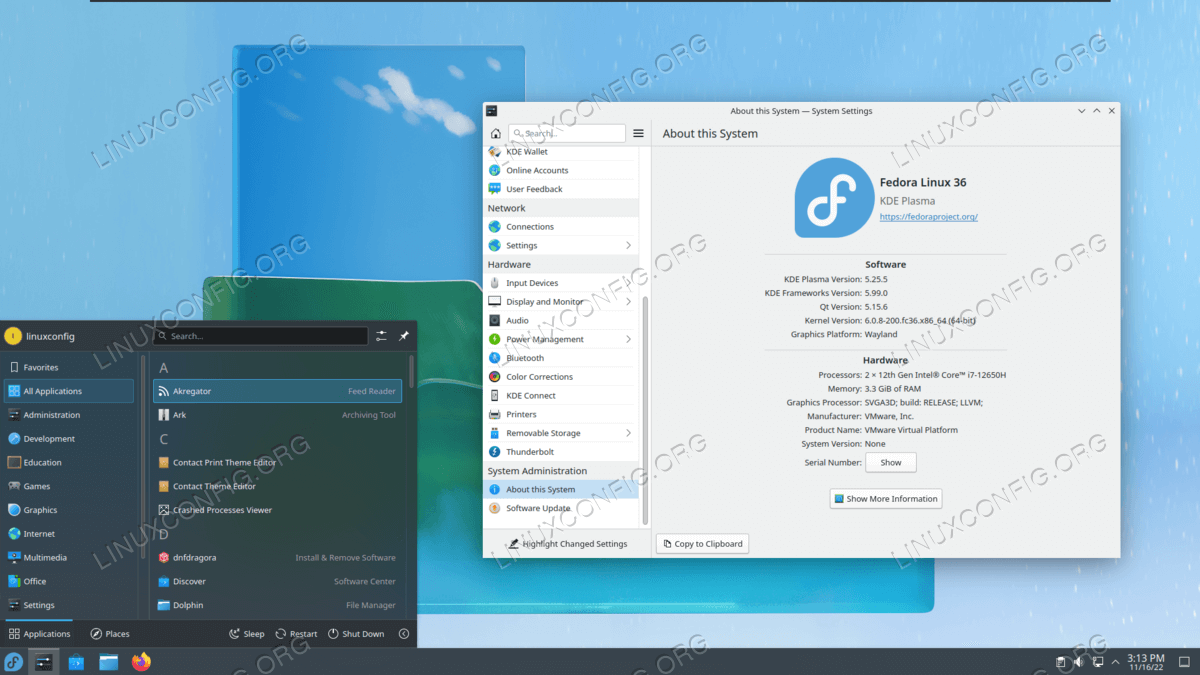Image resolution: width=1200 pixels, height=675 pixels.
Task: Select the Favorites category in the launcher
Action: 69,367
